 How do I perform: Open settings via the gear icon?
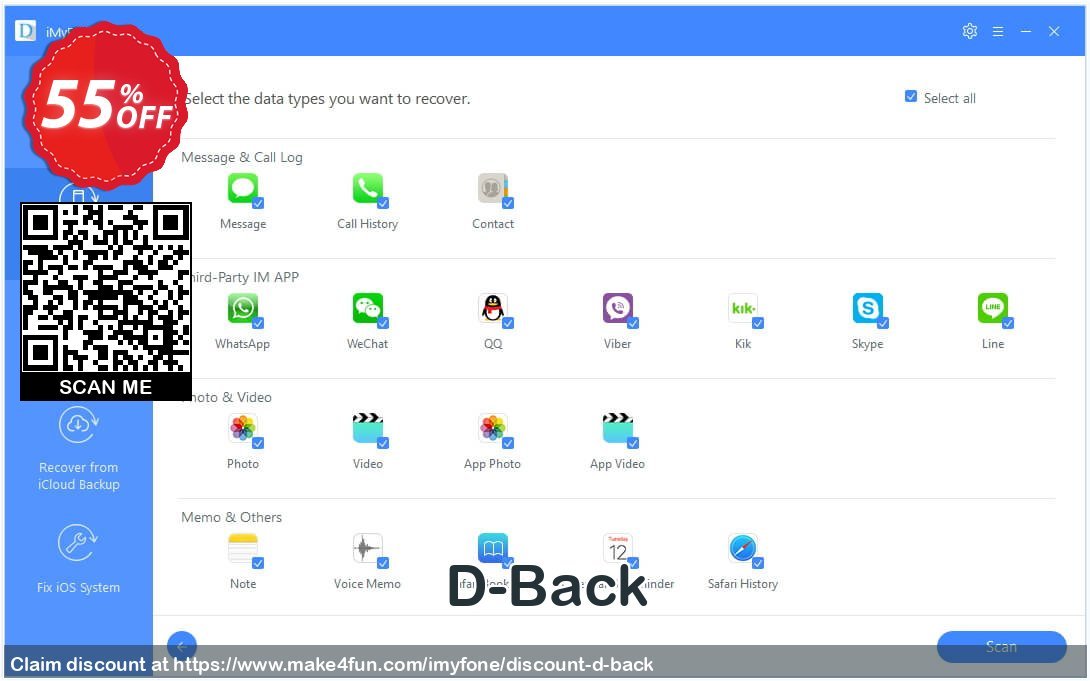pyautogui.click(x=970, y=31)
